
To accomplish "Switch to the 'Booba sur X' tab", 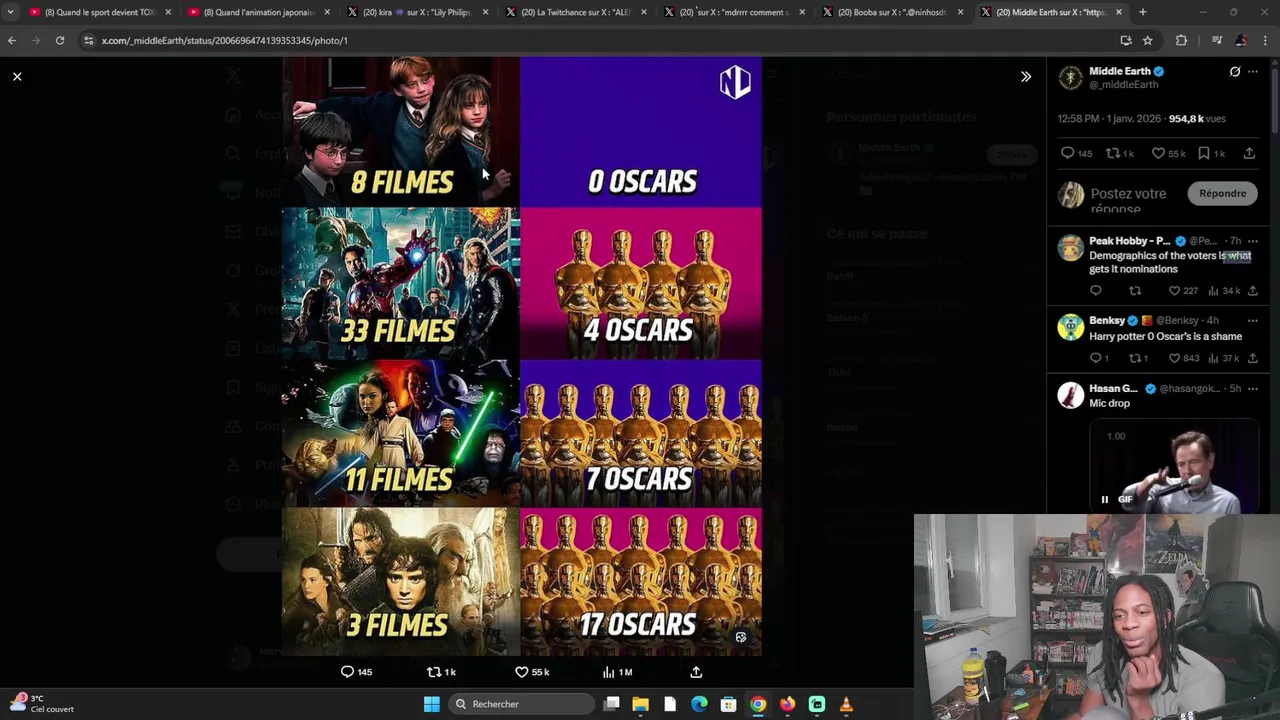I will pyautogui.click(x=892, y=12).
